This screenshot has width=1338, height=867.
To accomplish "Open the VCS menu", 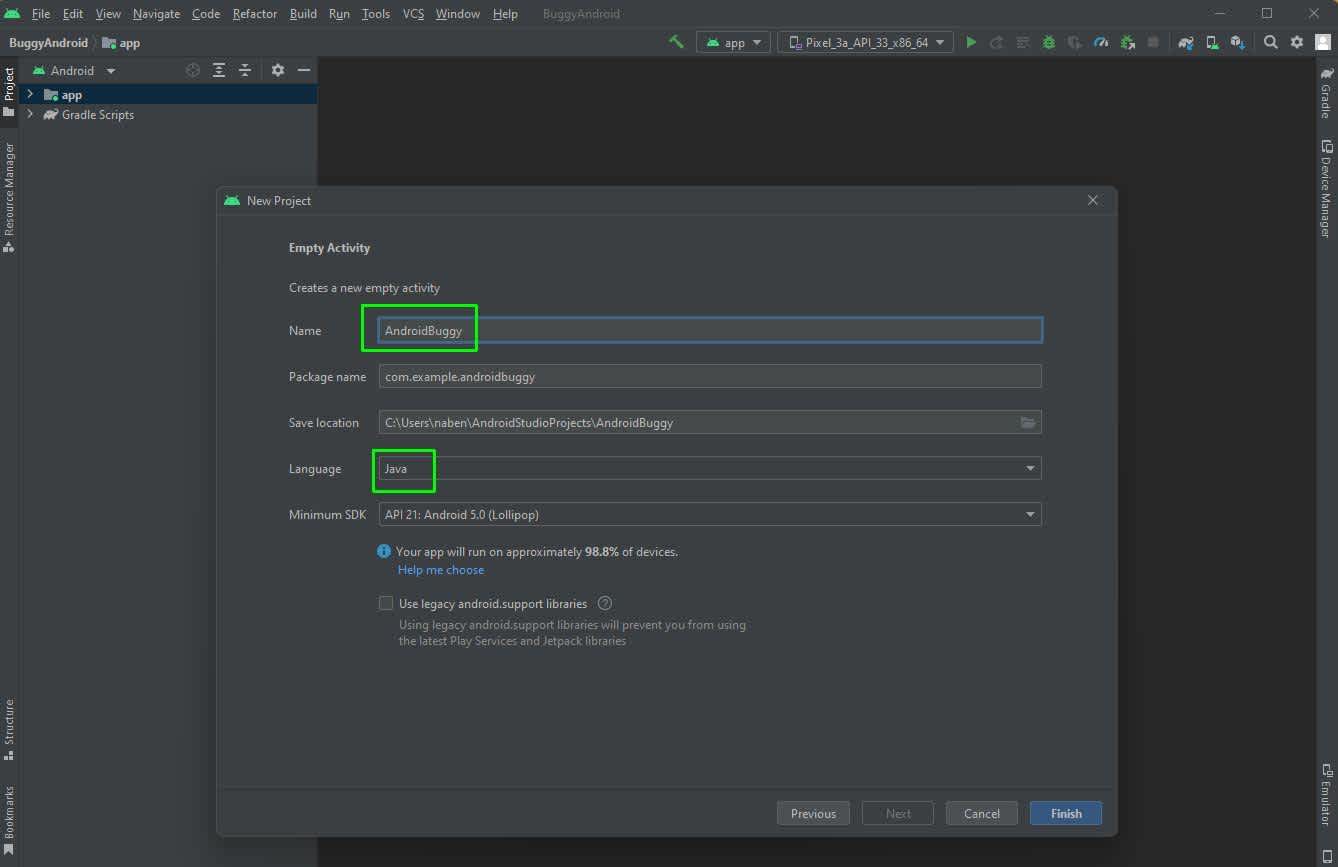I will [x=413, y=14].
